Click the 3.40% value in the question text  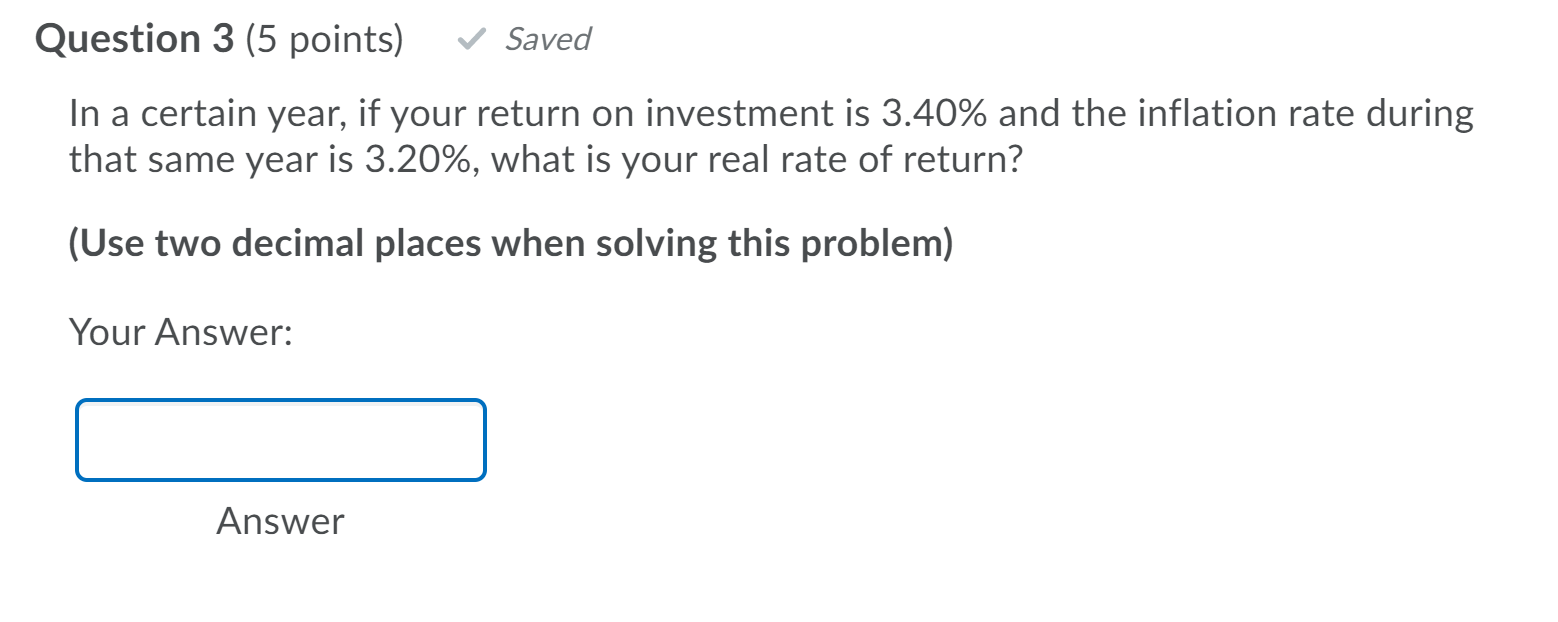[934, 112]
